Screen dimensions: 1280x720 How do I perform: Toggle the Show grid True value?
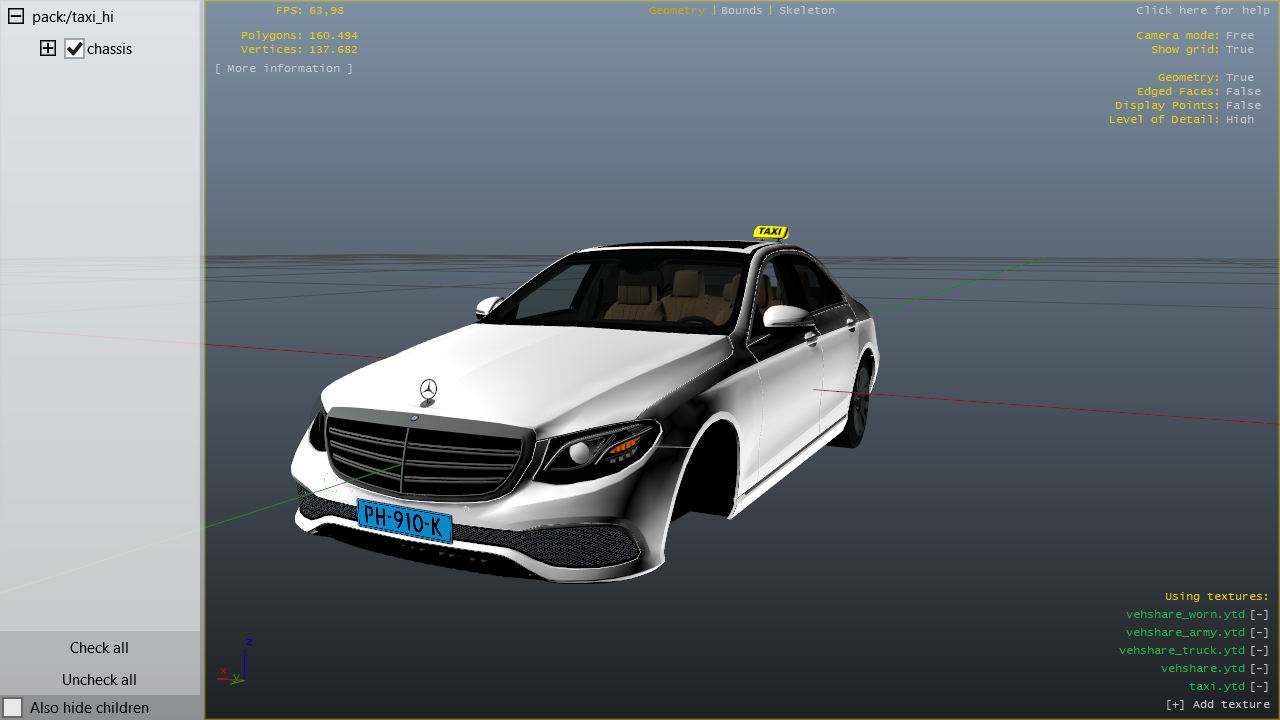(x=1239, y=49)
